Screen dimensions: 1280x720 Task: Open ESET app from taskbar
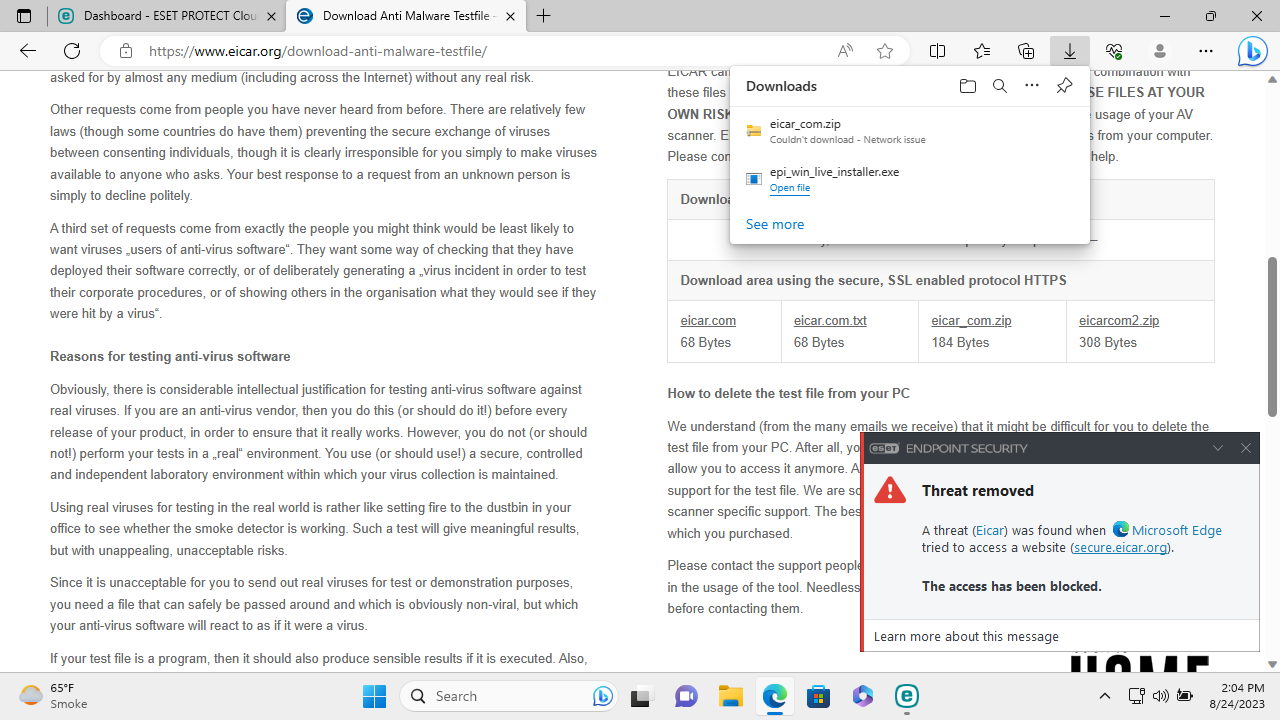click(x=907, y=696)
